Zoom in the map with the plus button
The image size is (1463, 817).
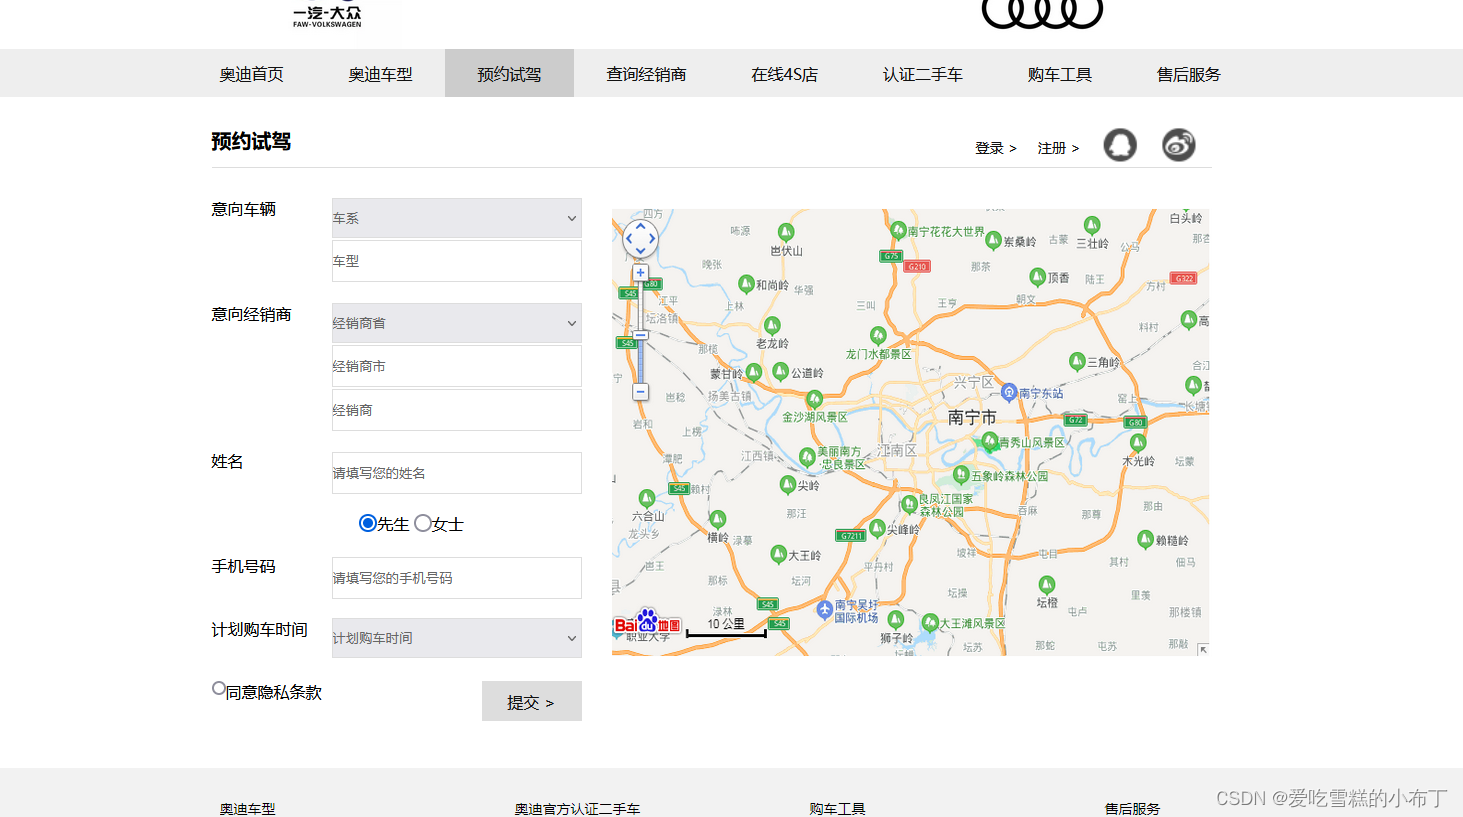tap(640, 272)
